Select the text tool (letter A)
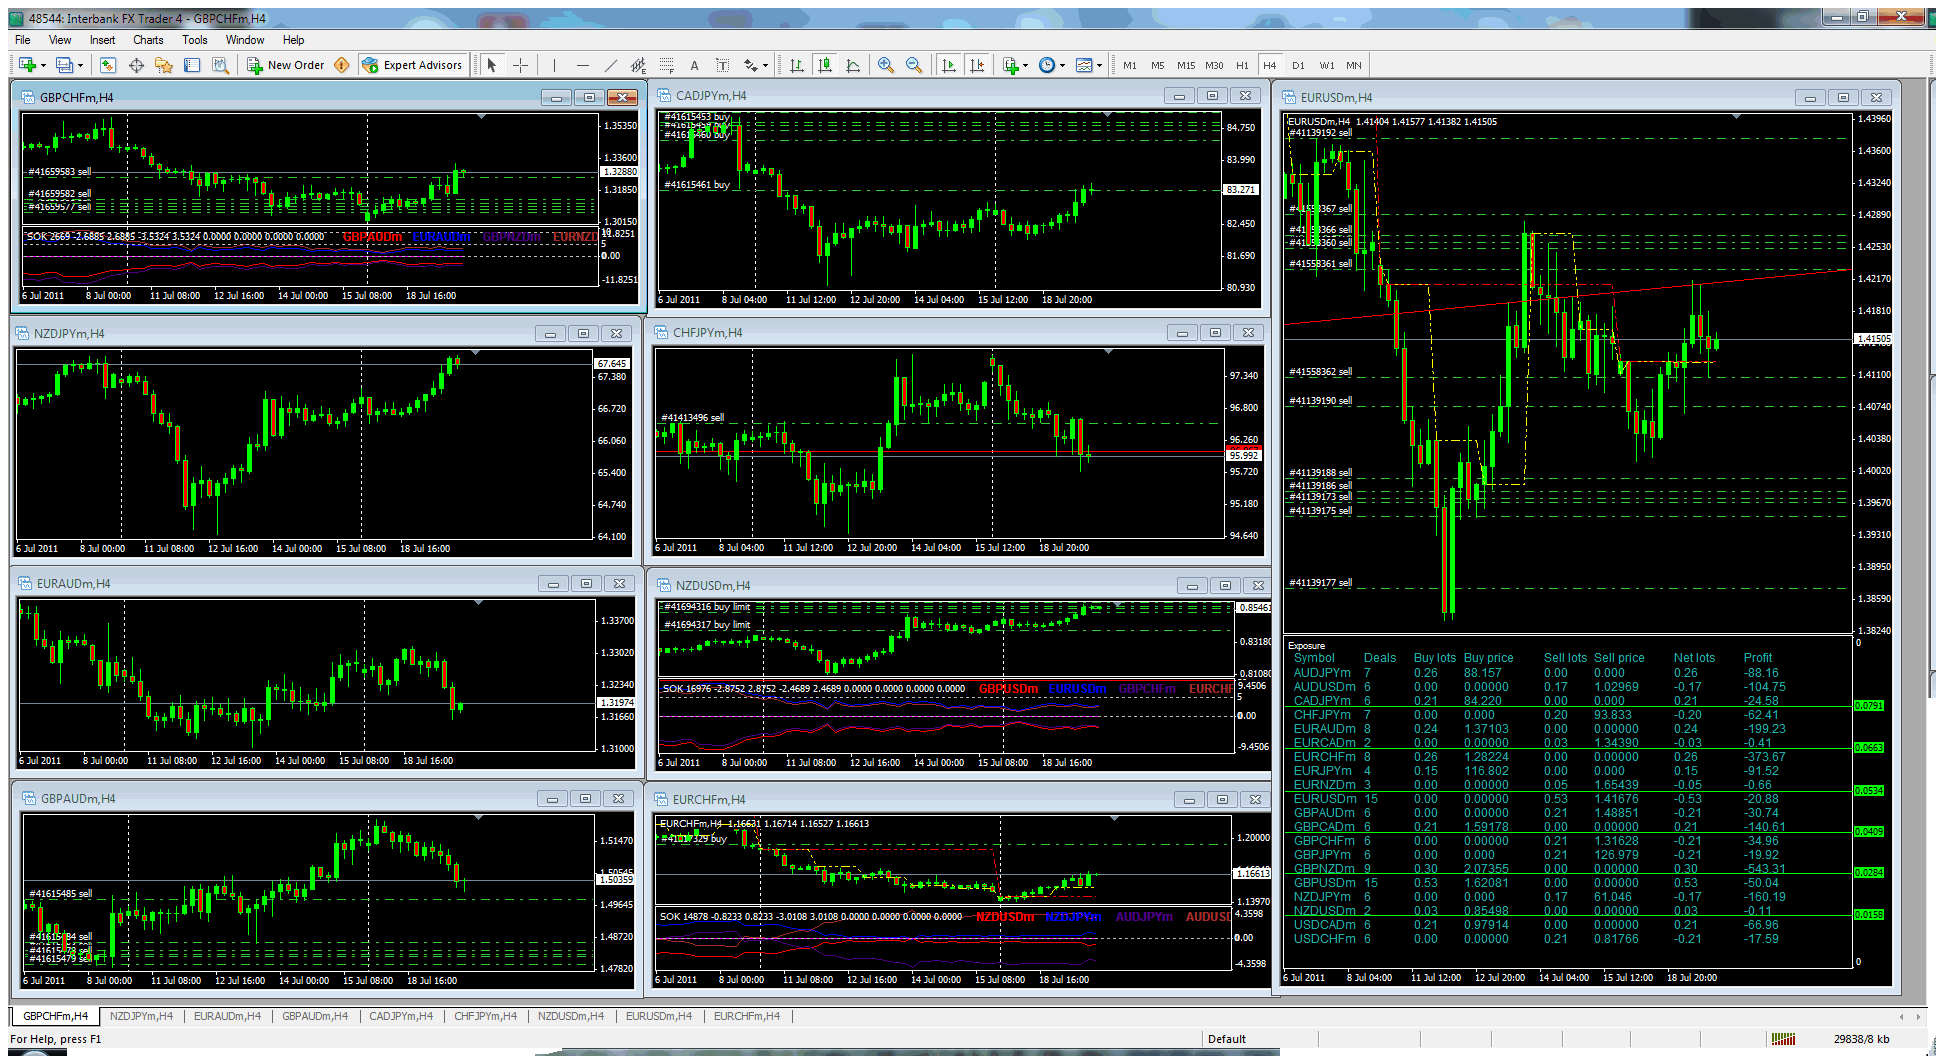Screen dimensions: 1936x1056 click(694, 65)
